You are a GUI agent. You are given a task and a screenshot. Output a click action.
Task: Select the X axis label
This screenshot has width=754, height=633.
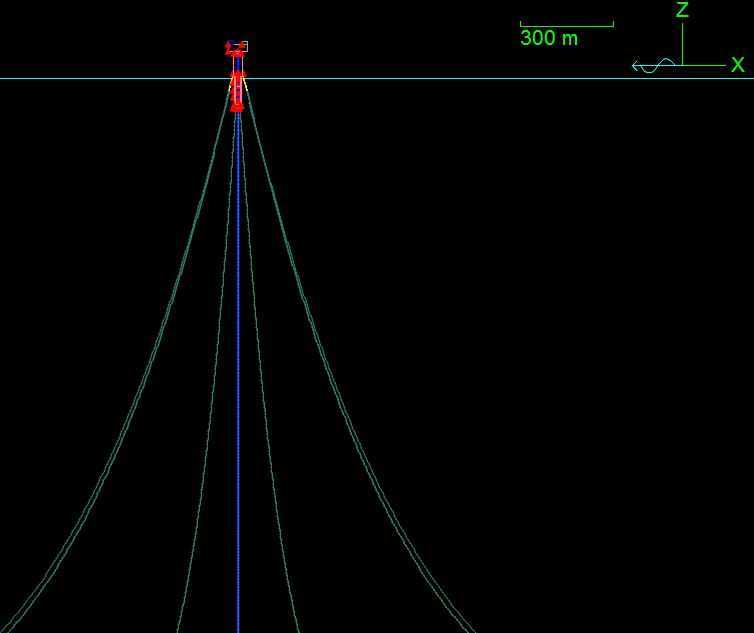(x=738, y=64)
